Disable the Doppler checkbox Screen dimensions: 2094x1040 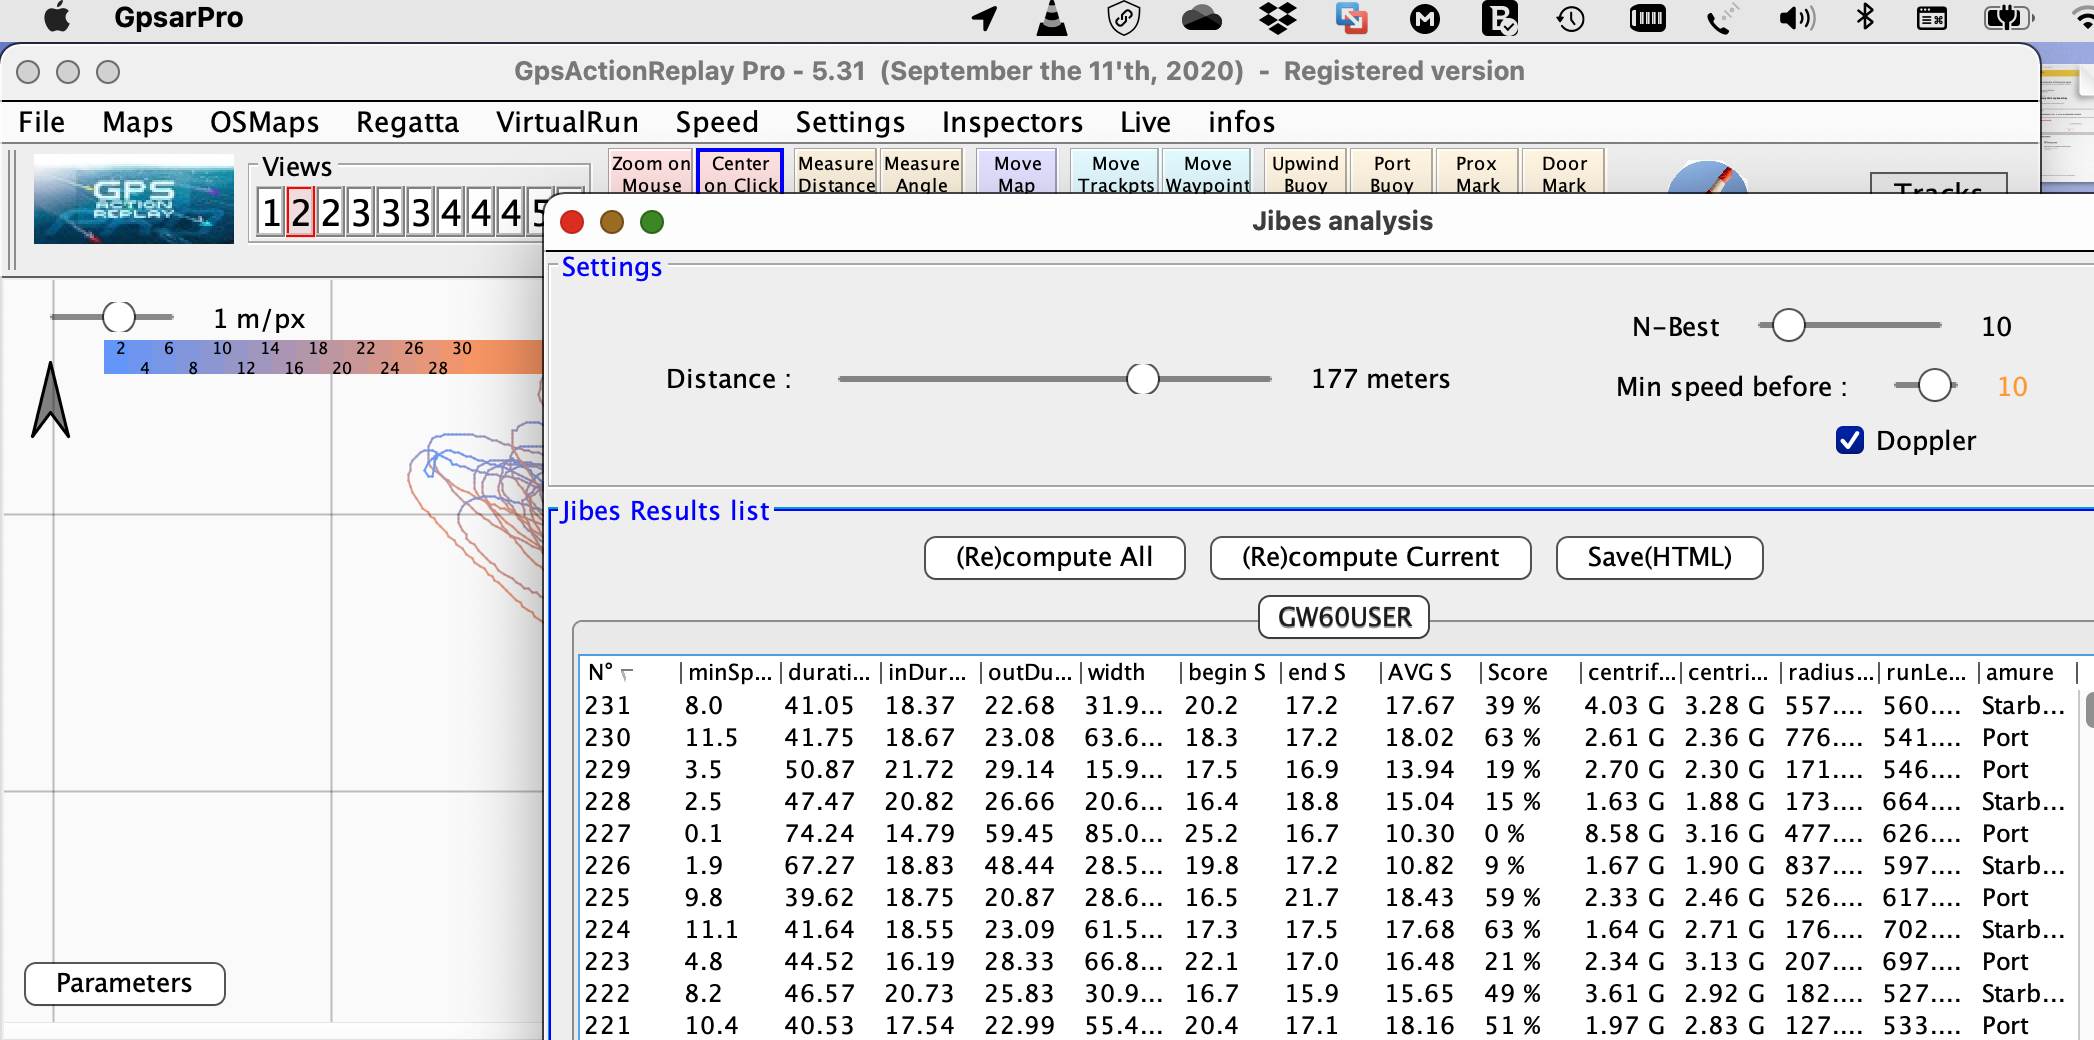[1850, 440]
